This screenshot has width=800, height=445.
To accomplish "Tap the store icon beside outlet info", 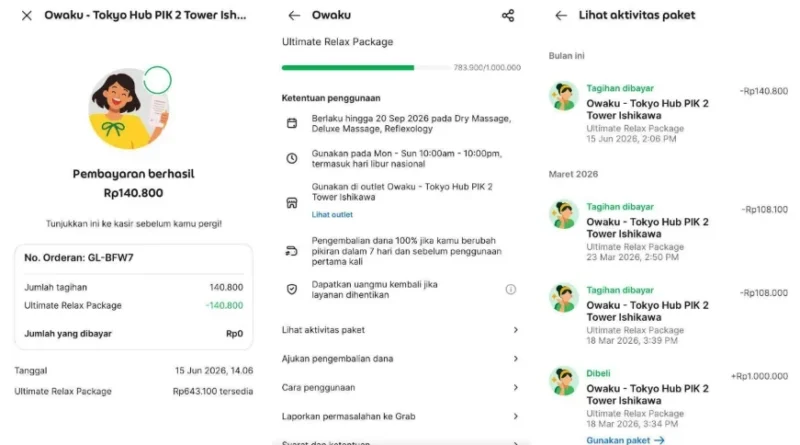I will tap(292, 203).
